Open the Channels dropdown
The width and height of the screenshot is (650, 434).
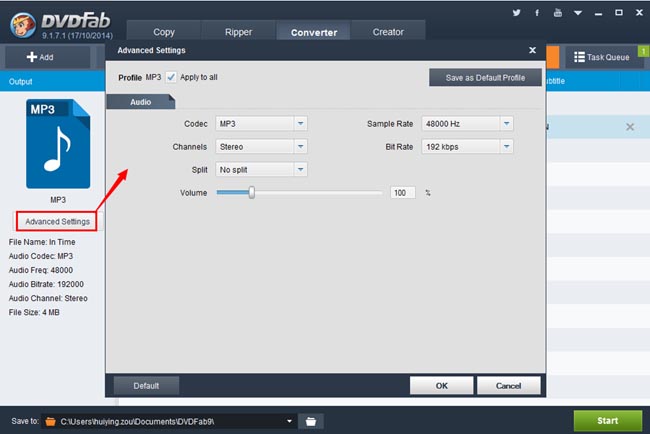click(x=261, y=146)
